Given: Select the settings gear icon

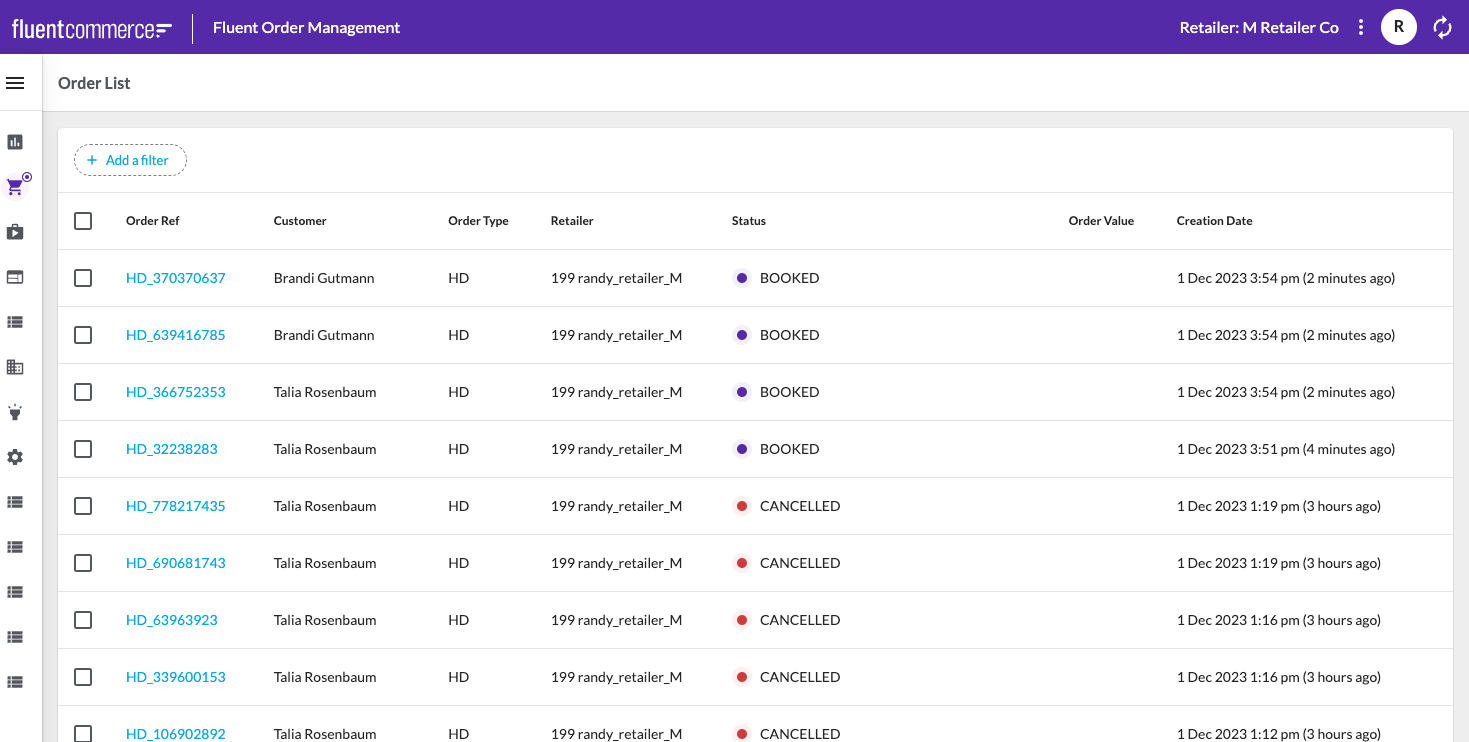Looking at the screenshot, I should tap(15, 457).
